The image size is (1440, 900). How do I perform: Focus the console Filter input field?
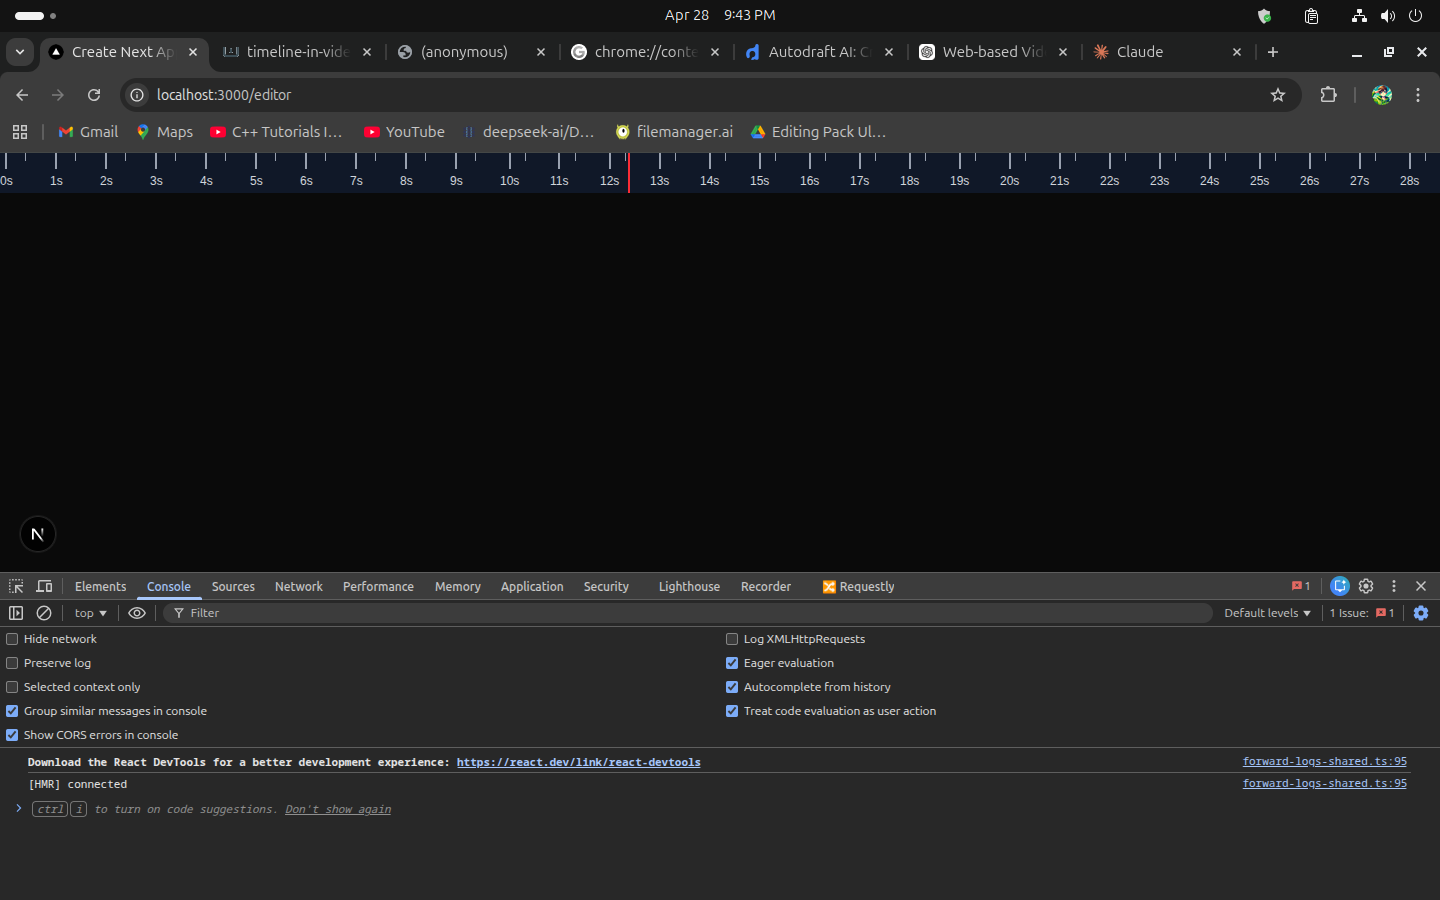pos(690,613)
